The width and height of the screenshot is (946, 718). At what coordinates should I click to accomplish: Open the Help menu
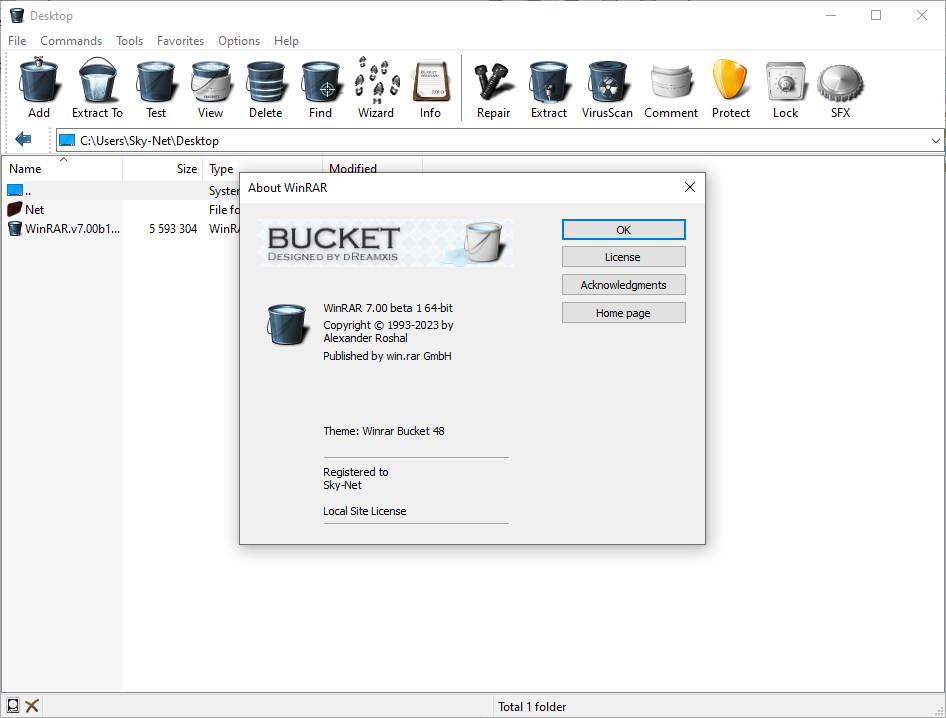tap(286, 40)
